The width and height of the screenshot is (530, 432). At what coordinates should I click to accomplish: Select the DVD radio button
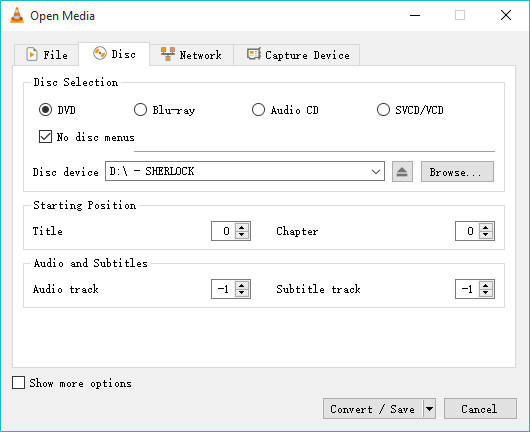45,110
